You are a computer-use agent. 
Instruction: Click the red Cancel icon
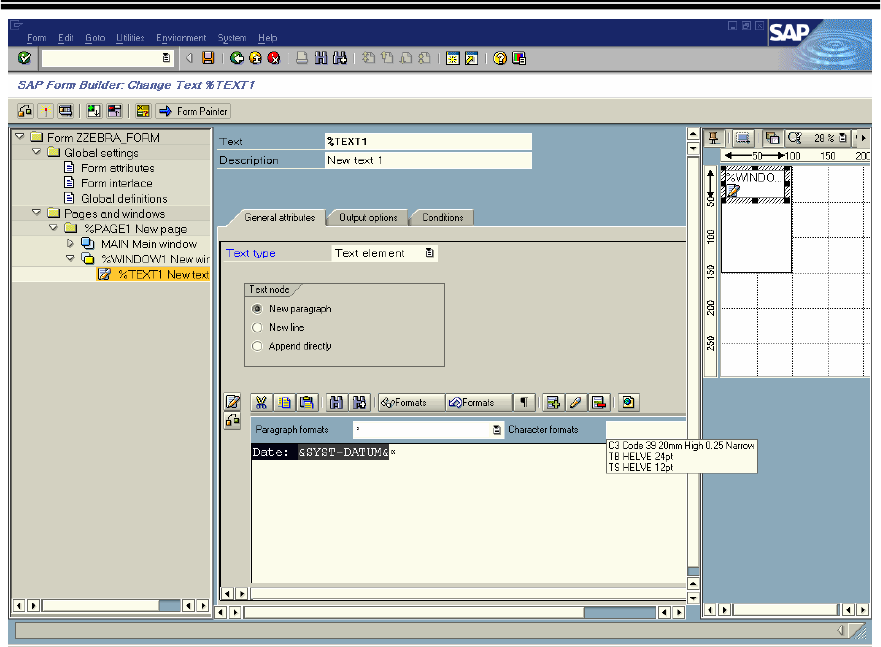274,58
